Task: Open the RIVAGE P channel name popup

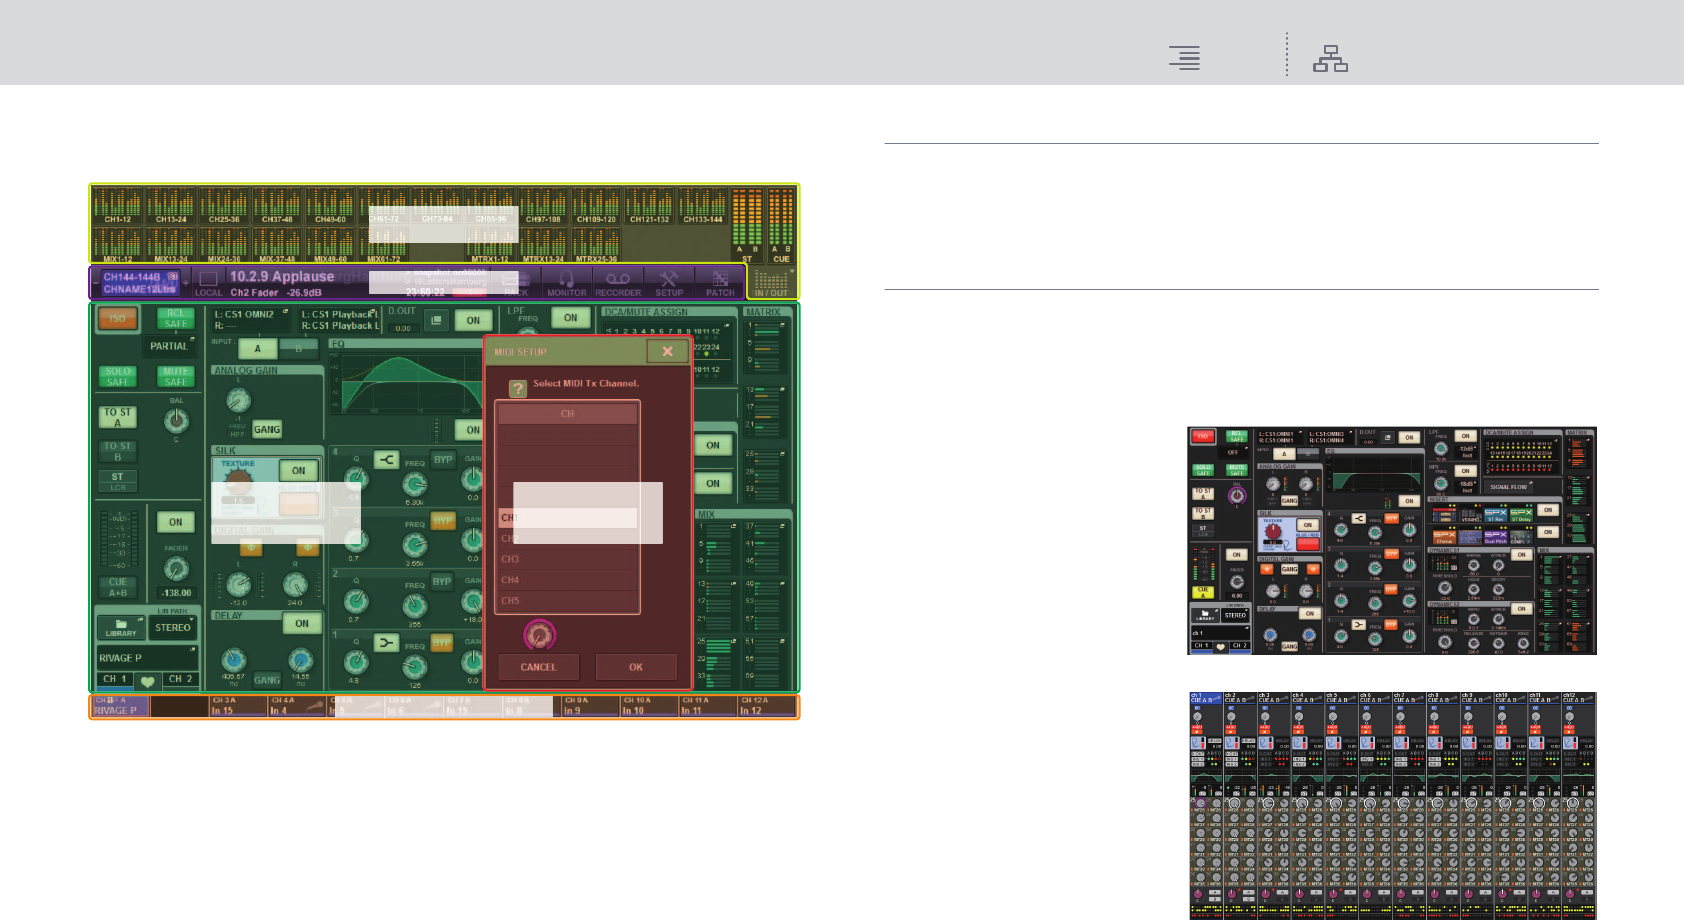Action: coord(147,658)
